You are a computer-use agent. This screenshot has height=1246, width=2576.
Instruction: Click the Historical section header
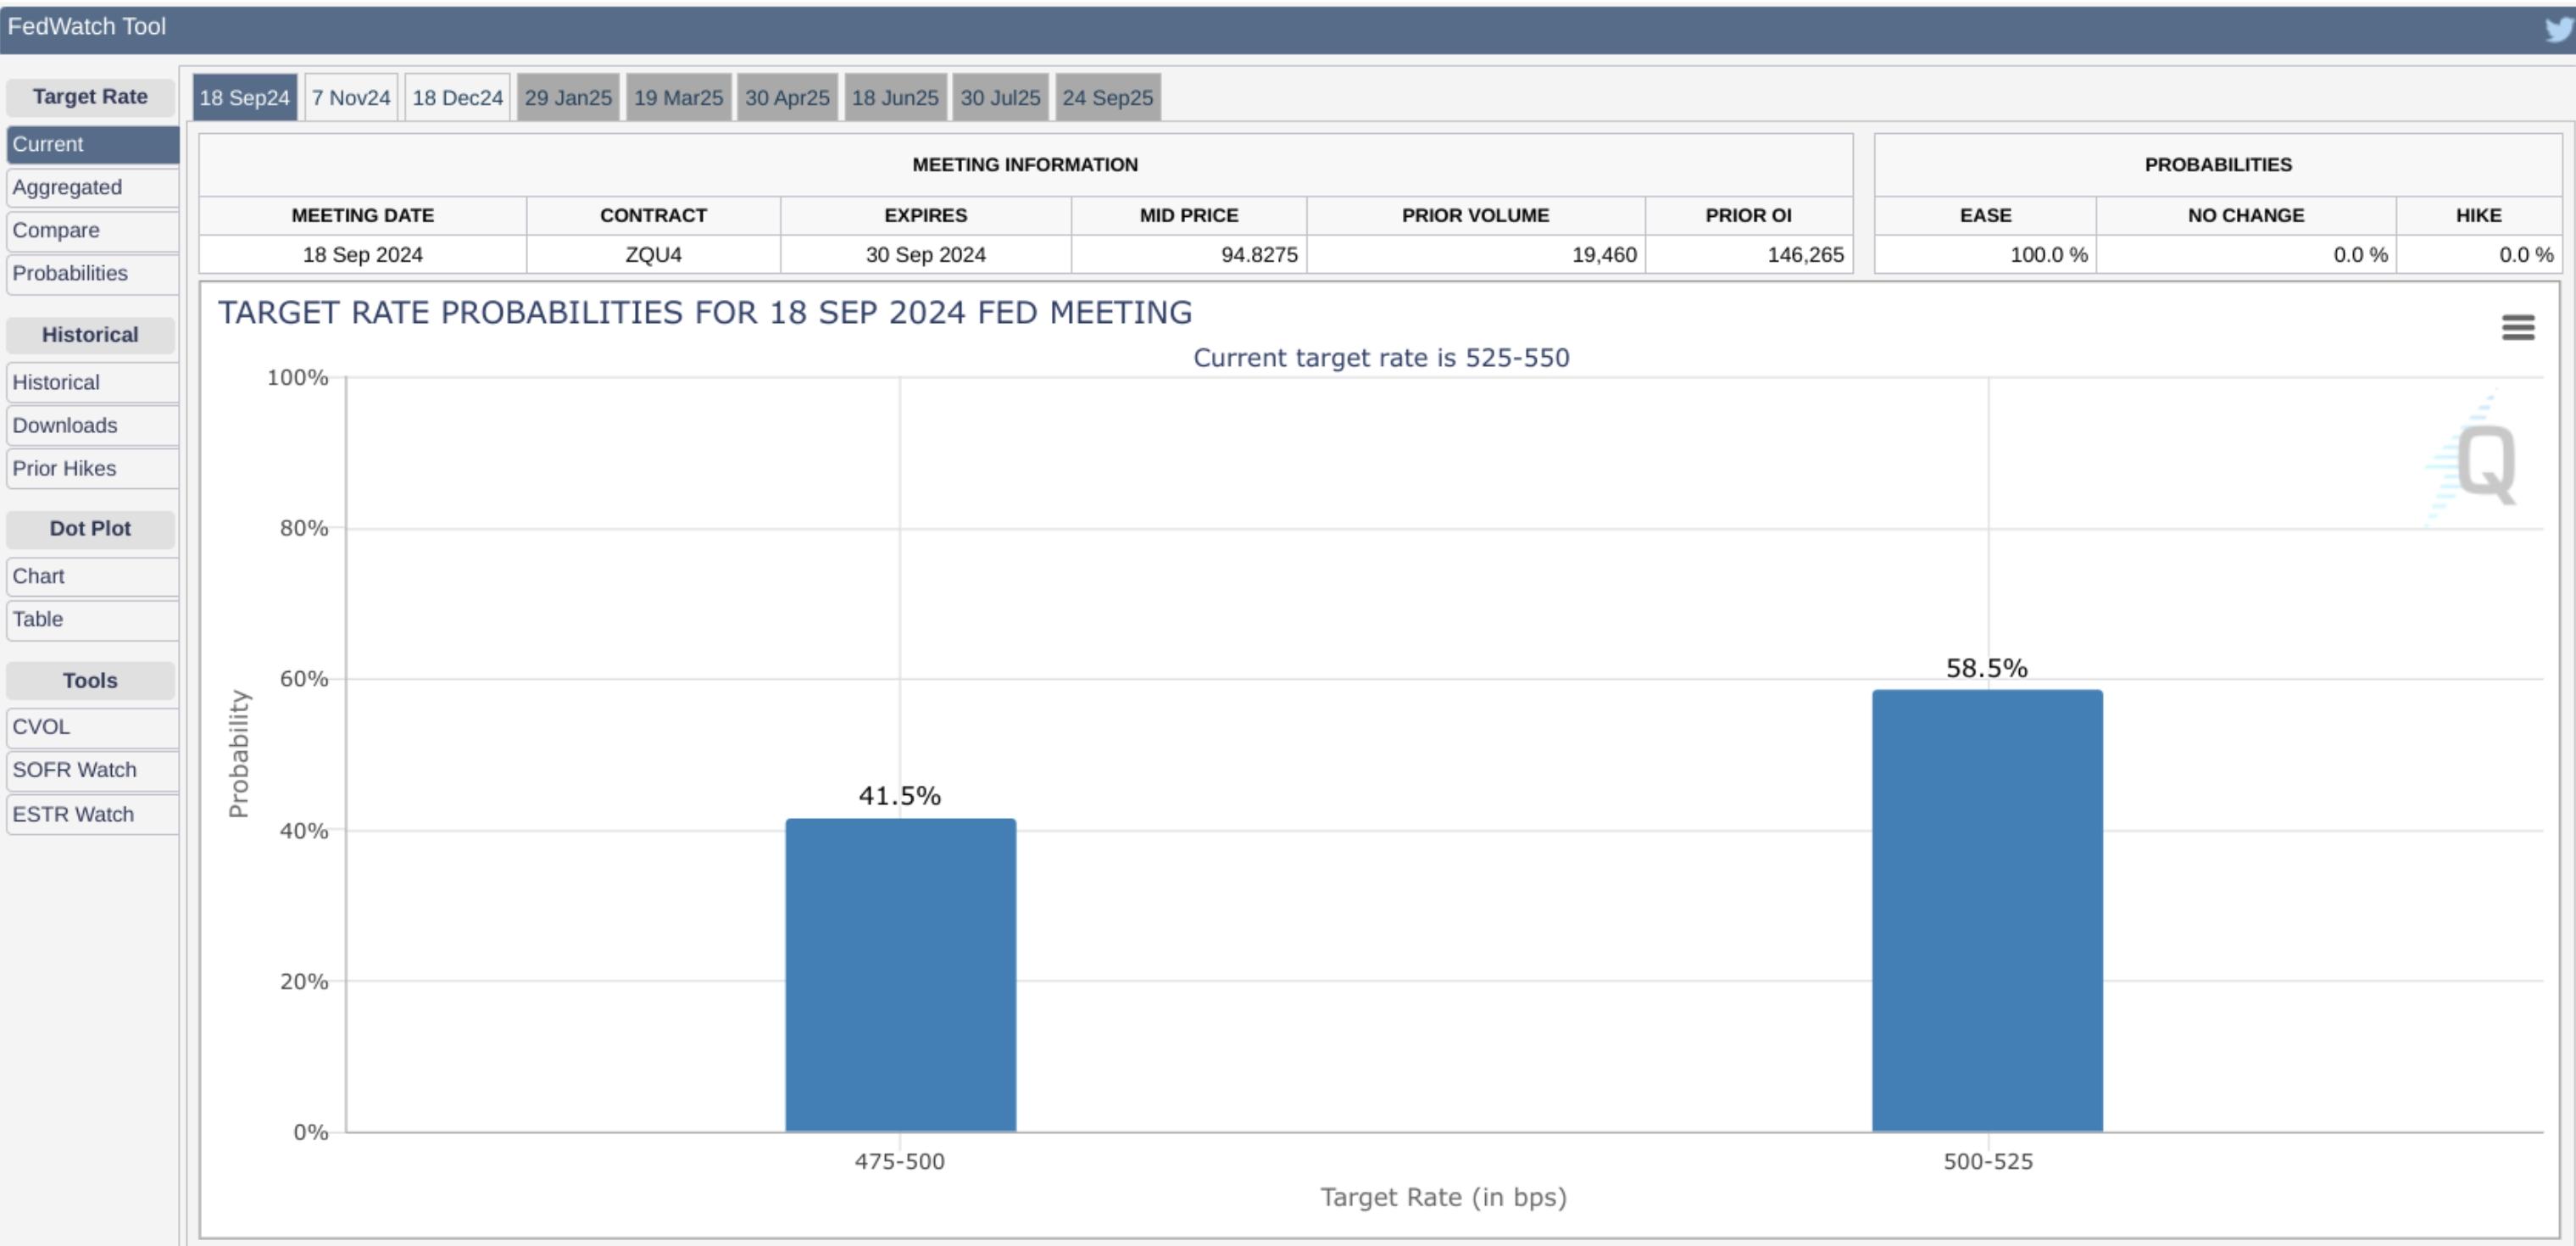point(90,335)
